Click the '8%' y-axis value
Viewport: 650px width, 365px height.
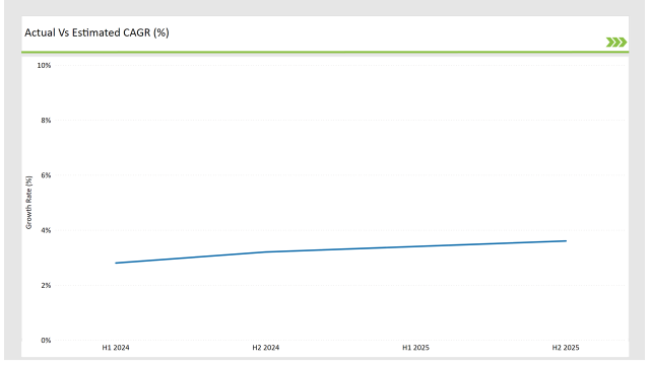tap(46, 120)
